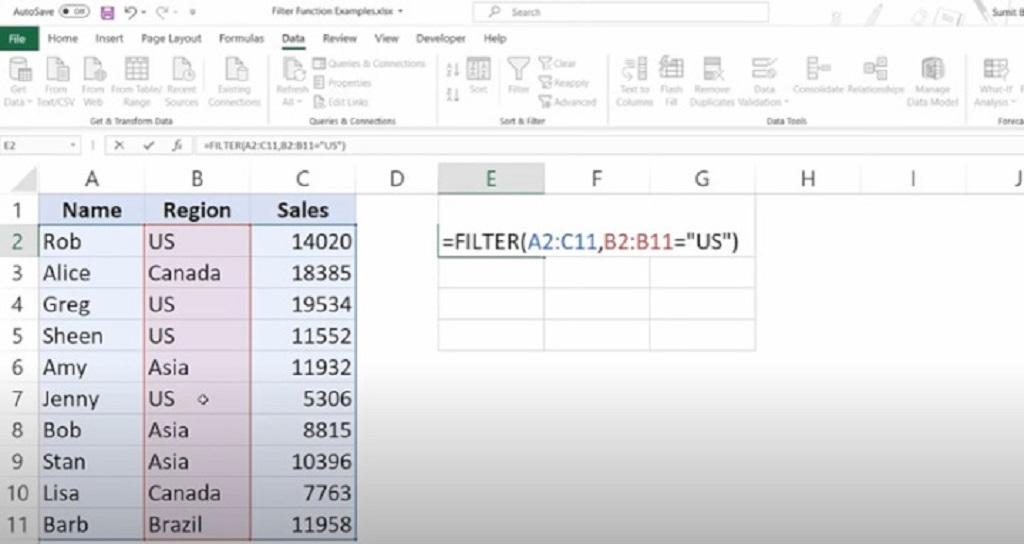Cancel the formula with the X button
Image resolution: width=1024 pixels, height=544 pixels.
[119, 146]
